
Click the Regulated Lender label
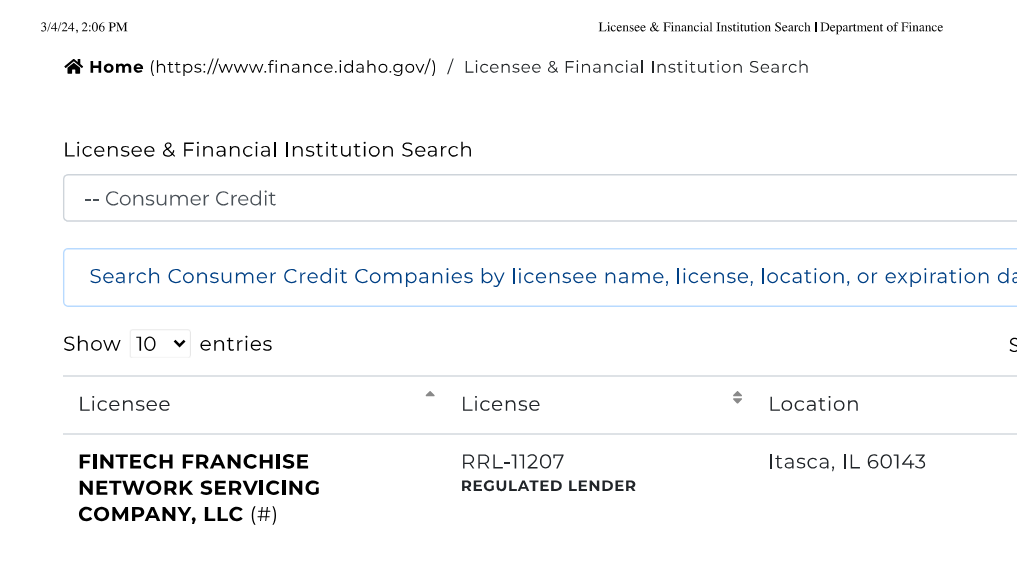(x=549, y=486)
